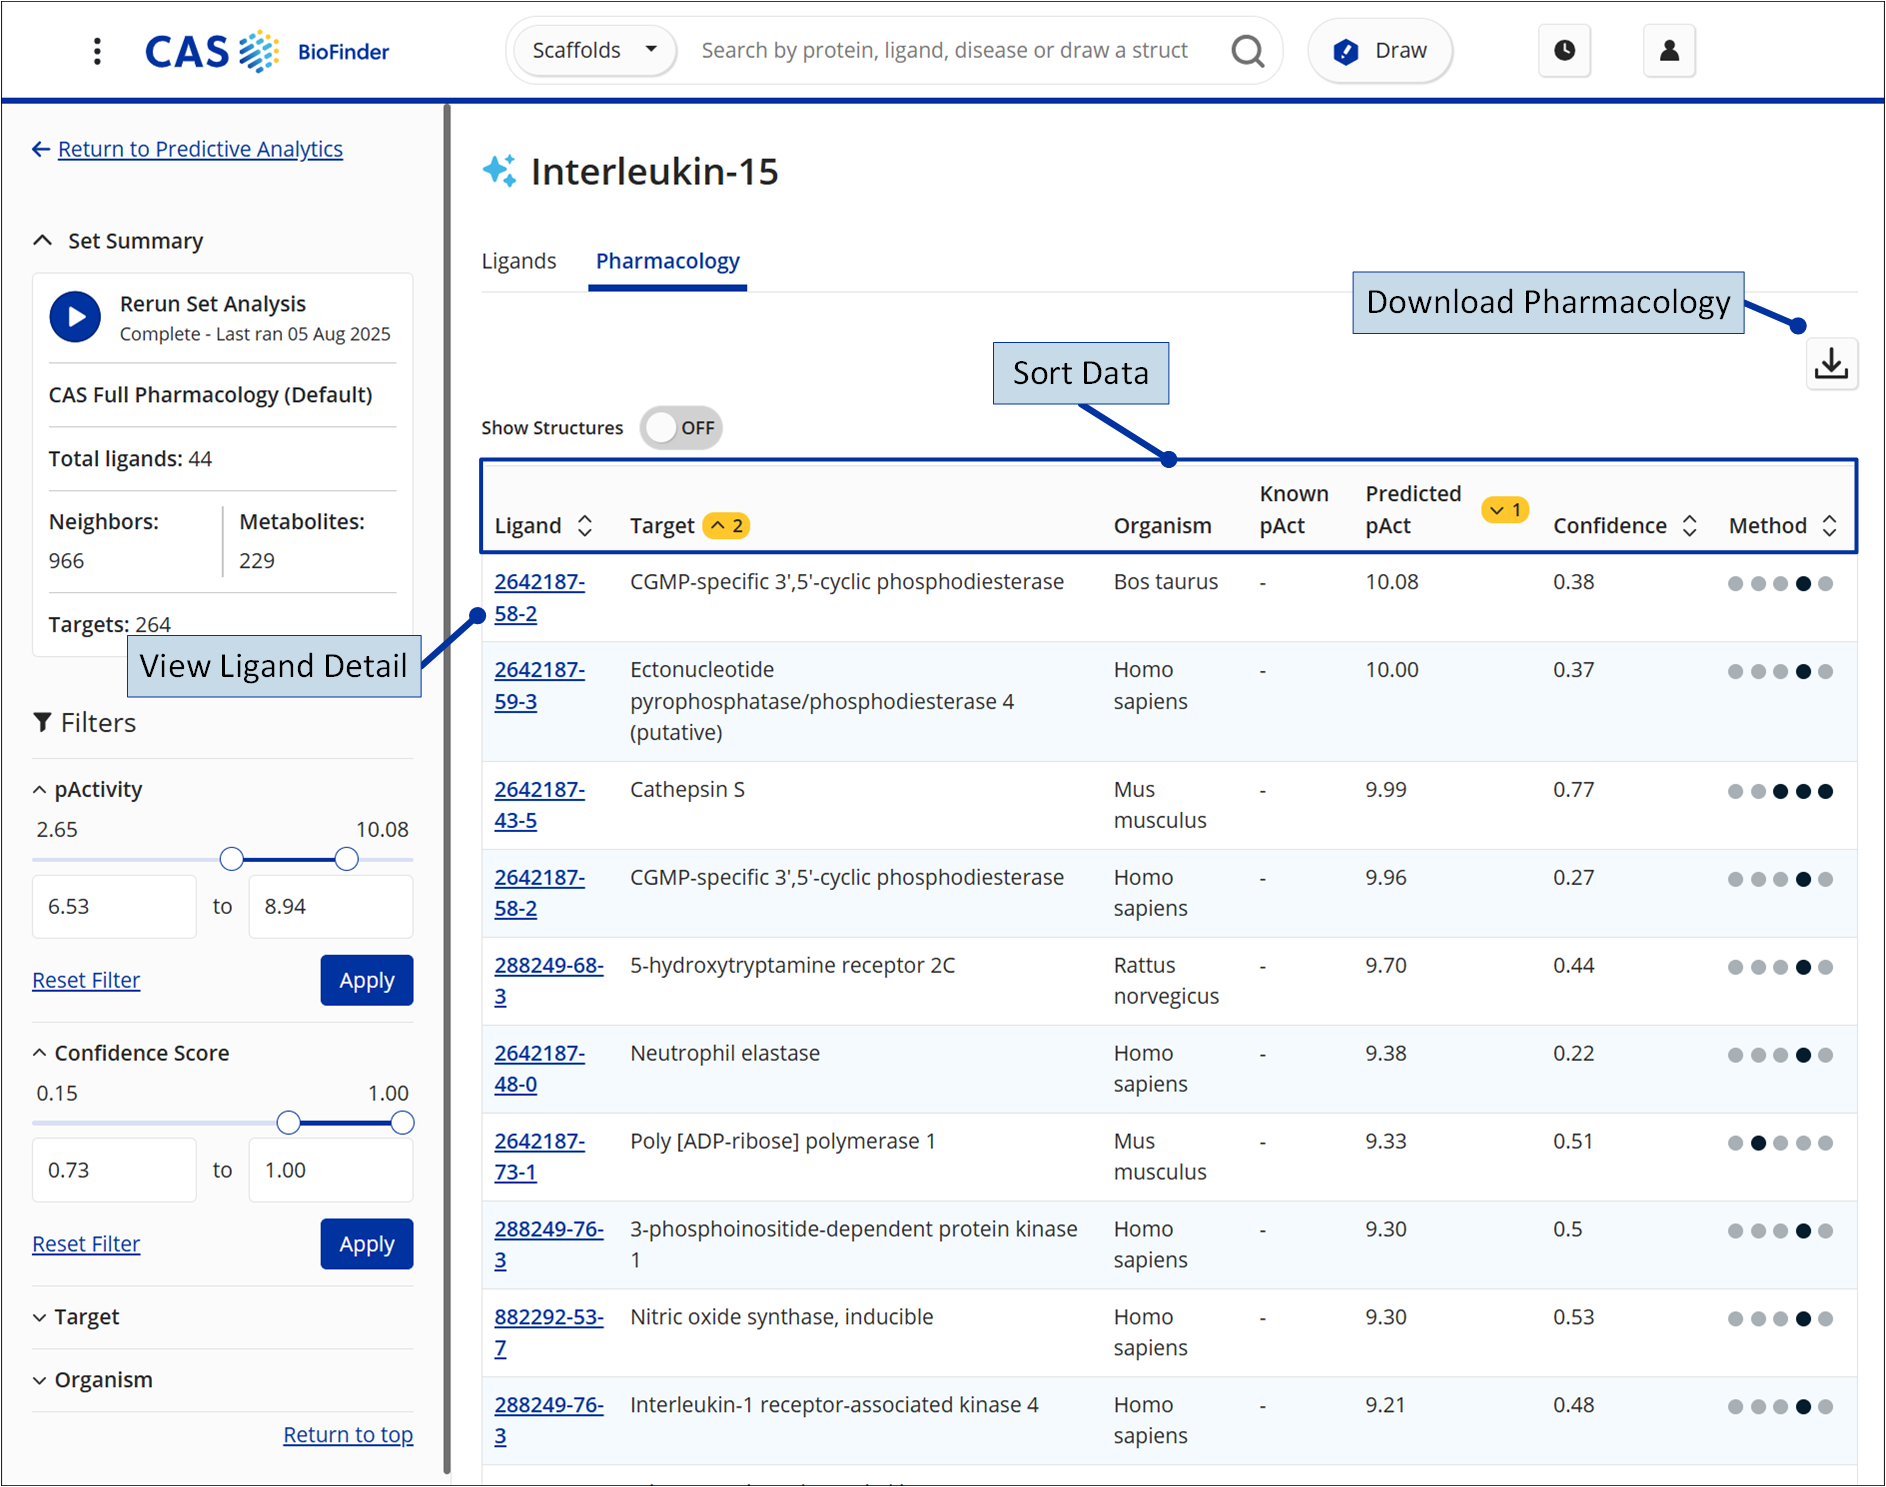The image size is (1886, 1487).
Task: Click method dots for Neutrophil elastase row
Action: point(1780,1055)
